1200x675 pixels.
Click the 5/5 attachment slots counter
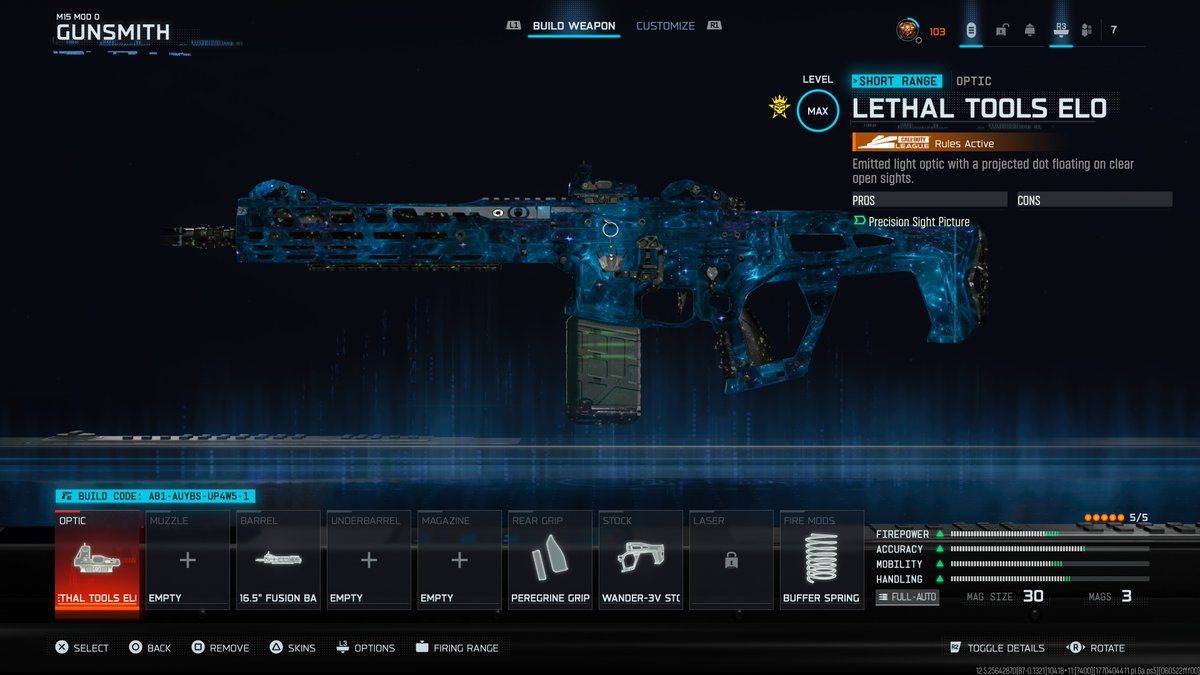(1139, 517)
